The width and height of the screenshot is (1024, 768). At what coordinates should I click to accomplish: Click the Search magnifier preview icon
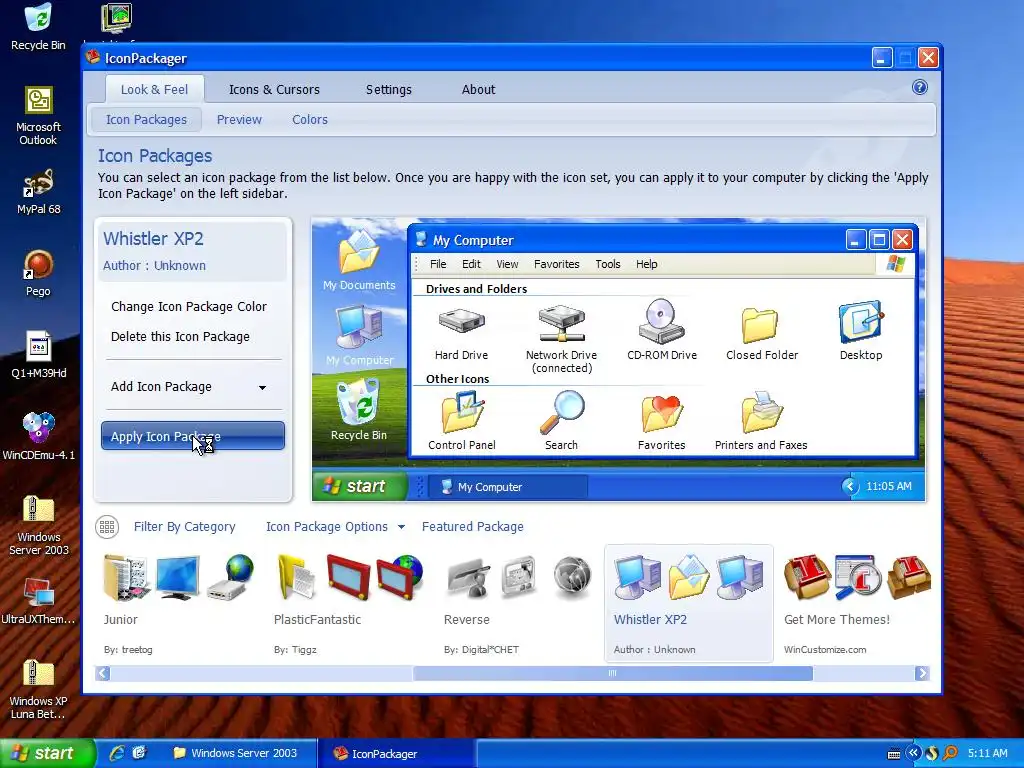click(562, 411)
